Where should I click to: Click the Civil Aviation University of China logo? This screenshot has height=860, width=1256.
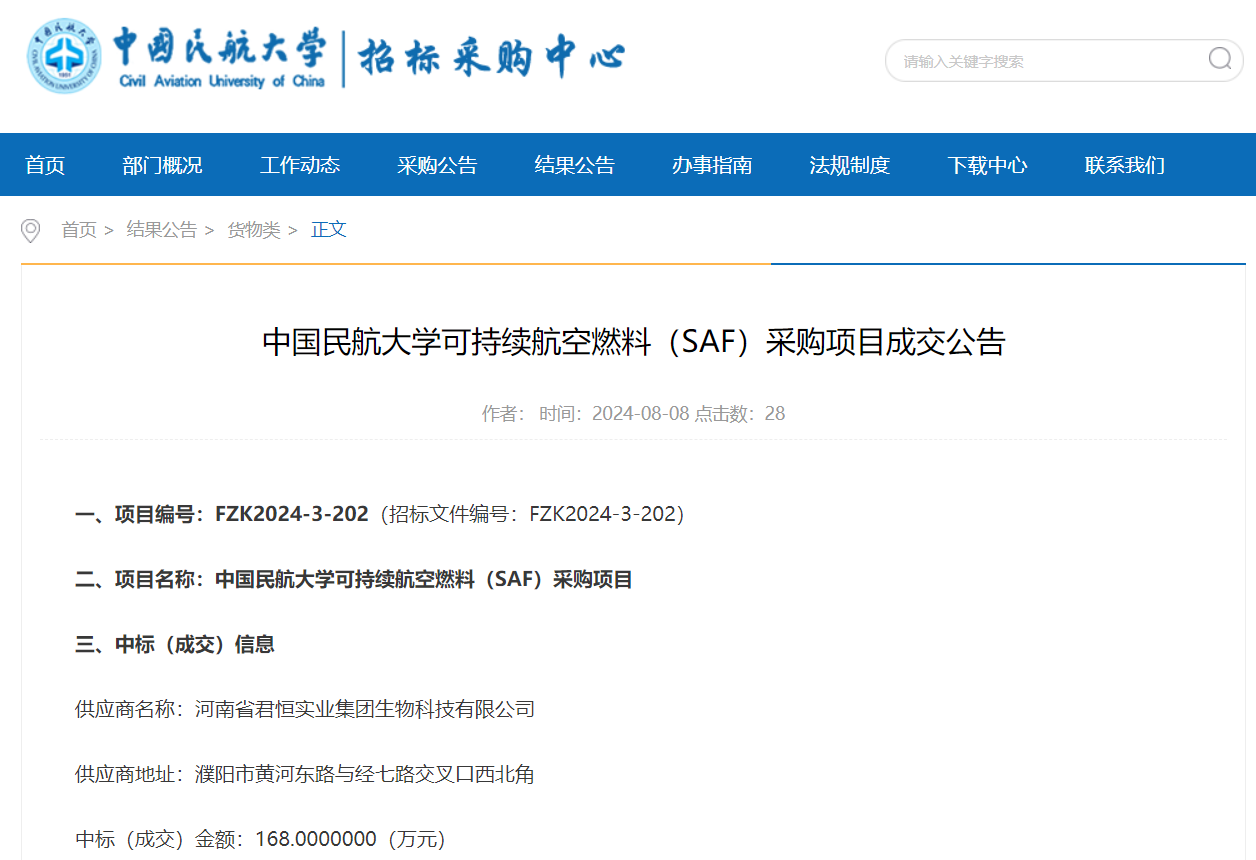tap(177, 57)
